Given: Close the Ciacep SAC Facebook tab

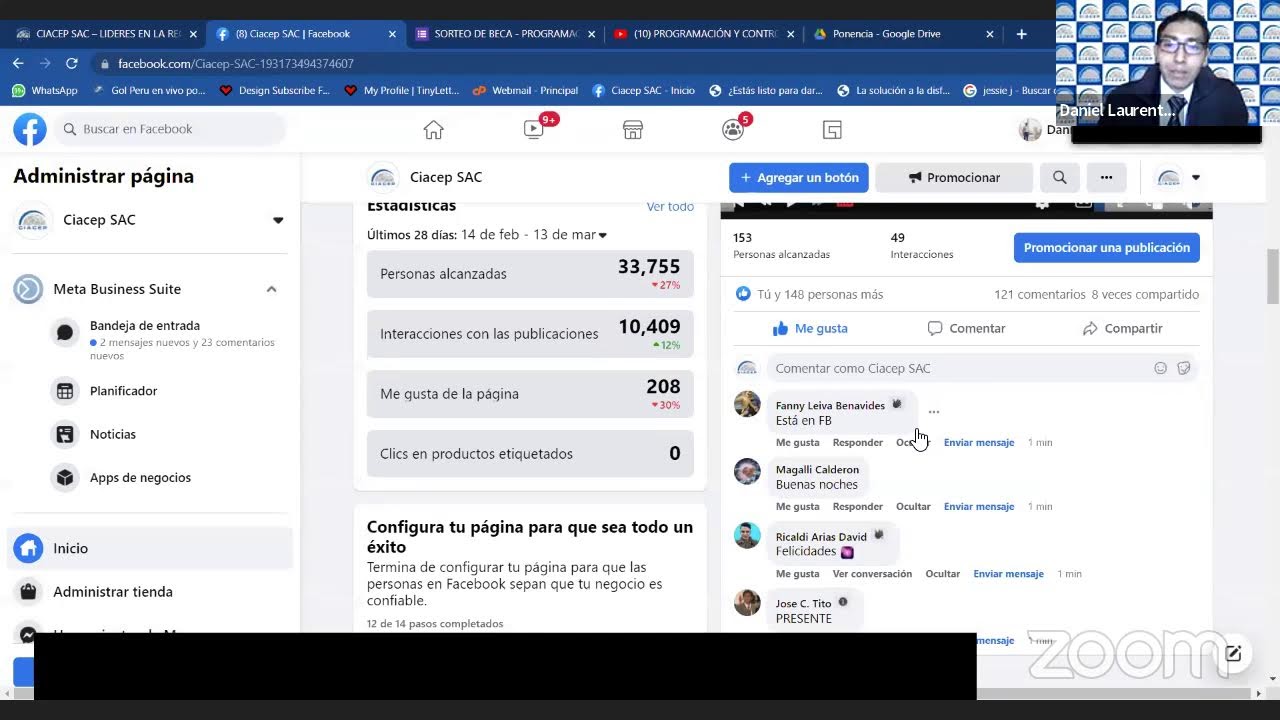Looking at the screenshot, I should coord(392,34).
